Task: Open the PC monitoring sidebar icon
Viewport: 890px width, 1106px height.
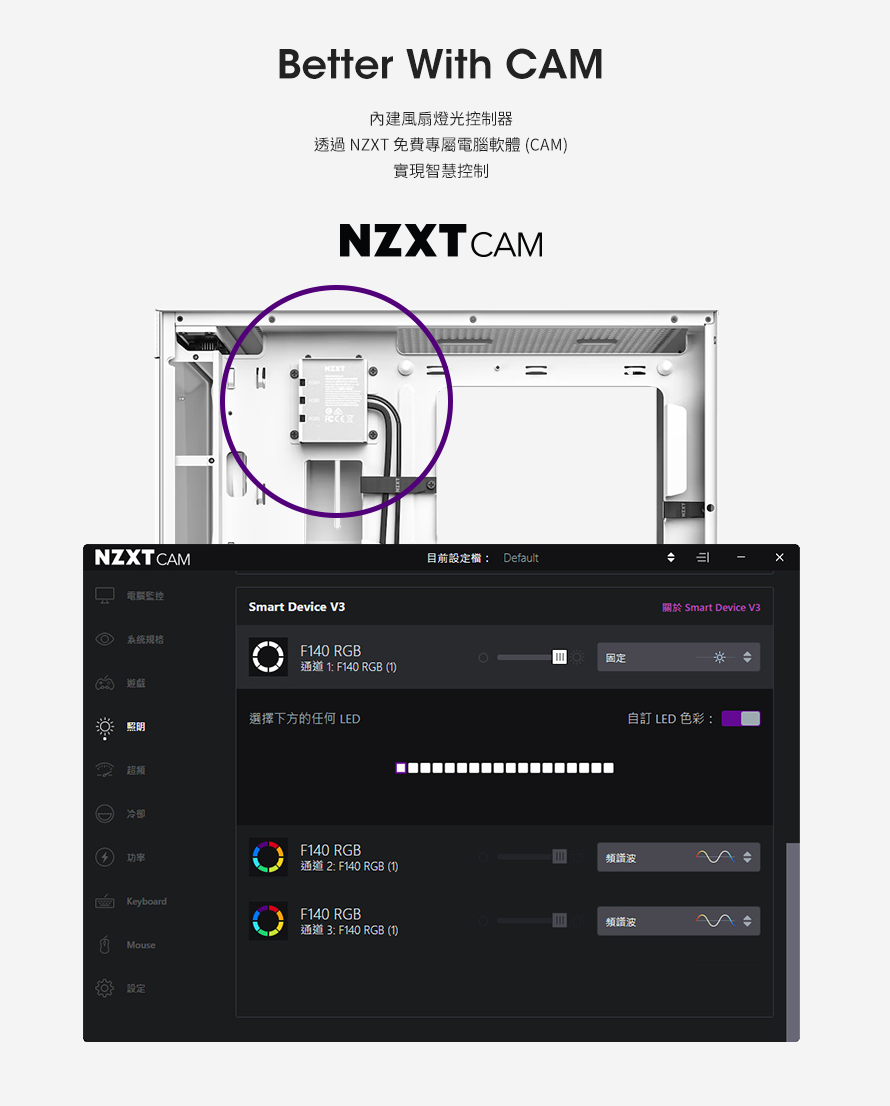Action: pos(104,595)
